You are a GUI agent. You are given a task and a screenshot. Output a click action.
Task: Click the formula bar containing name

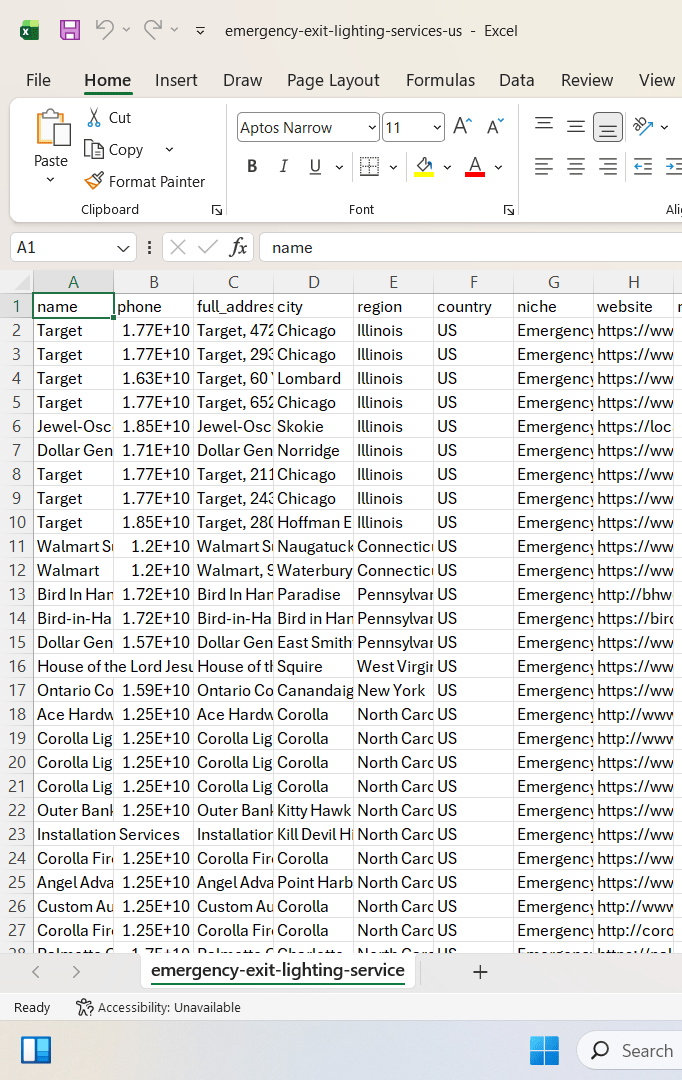[x=471, y=247]
